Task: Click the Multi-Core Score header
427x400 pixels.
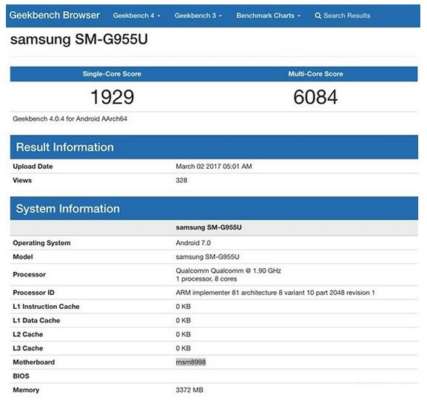Action: [315, 74]
